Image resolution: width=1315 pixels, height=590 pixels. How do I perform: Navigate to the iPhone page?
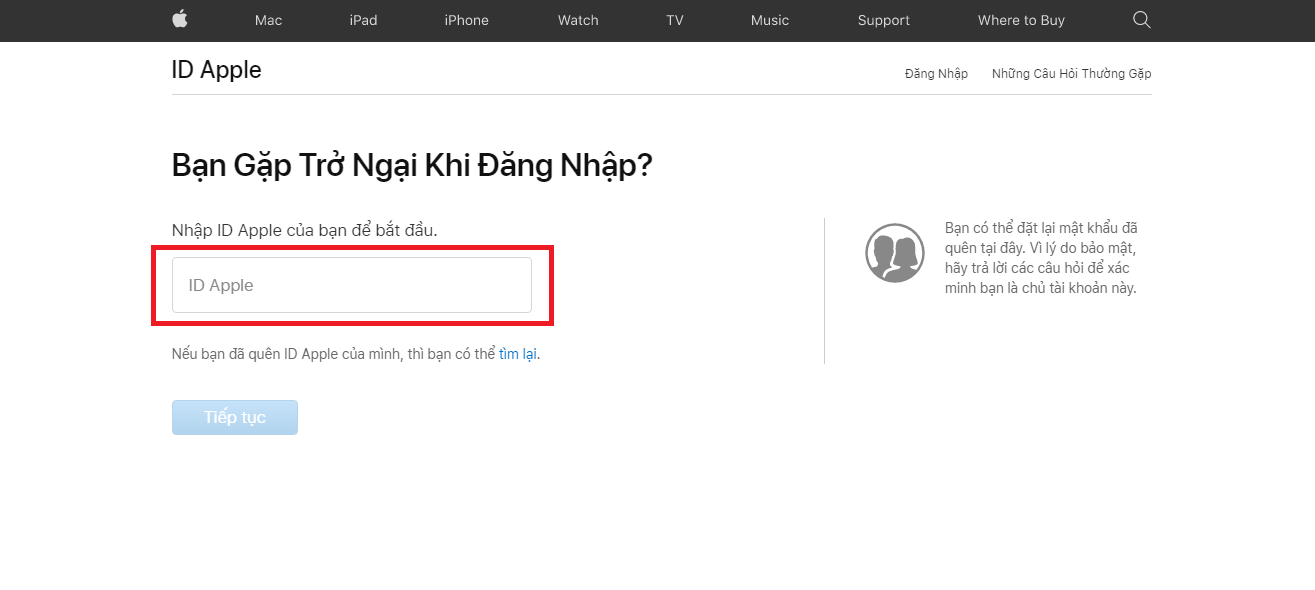[x=465, y=20]
